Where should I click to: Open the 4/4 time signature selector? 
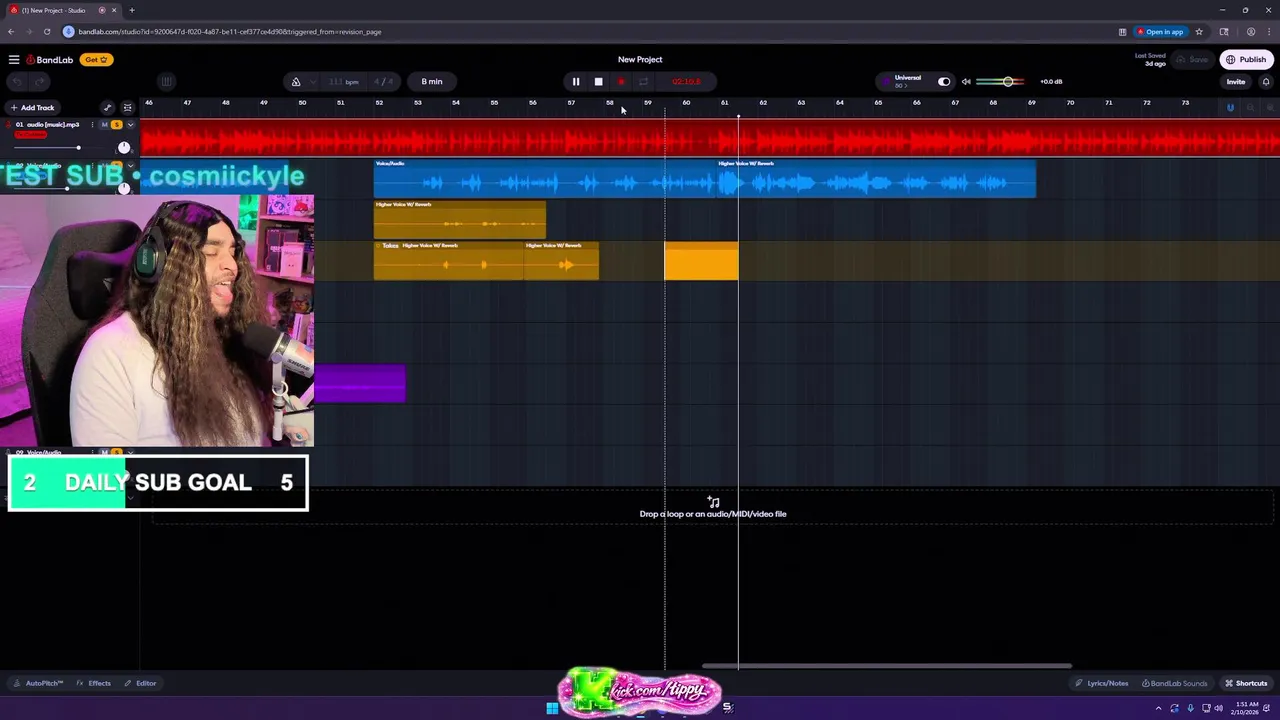[384, 82]
